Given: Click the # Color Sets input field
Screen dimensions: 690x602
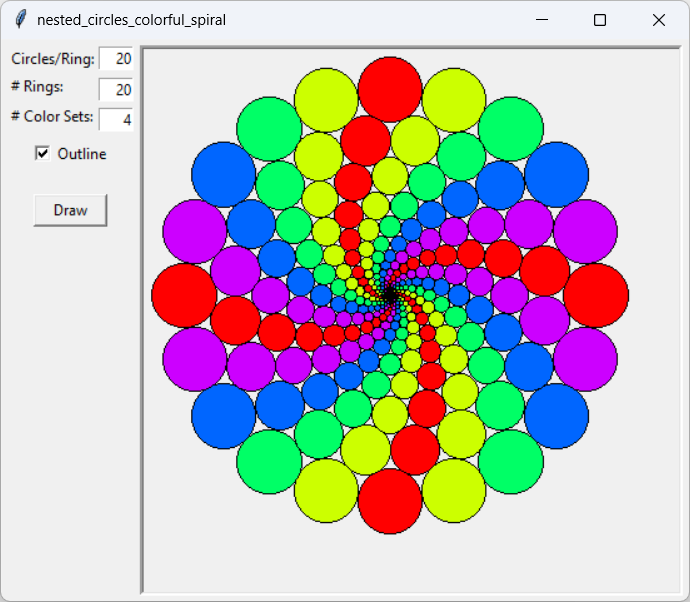Looking at the screenshot, I should click(116, 119).
